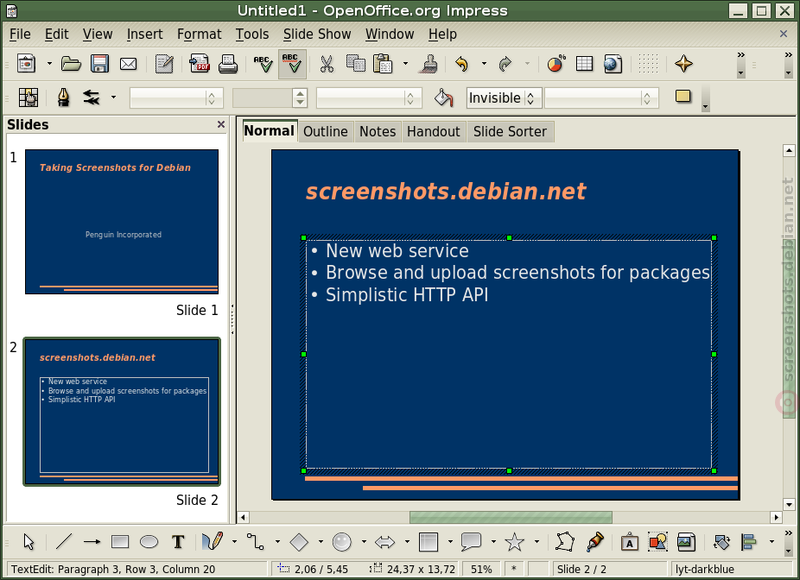Copy the selection using the Copy icon
The height and width of the screenshot is (580, 800).
click(x=356, y=64)
